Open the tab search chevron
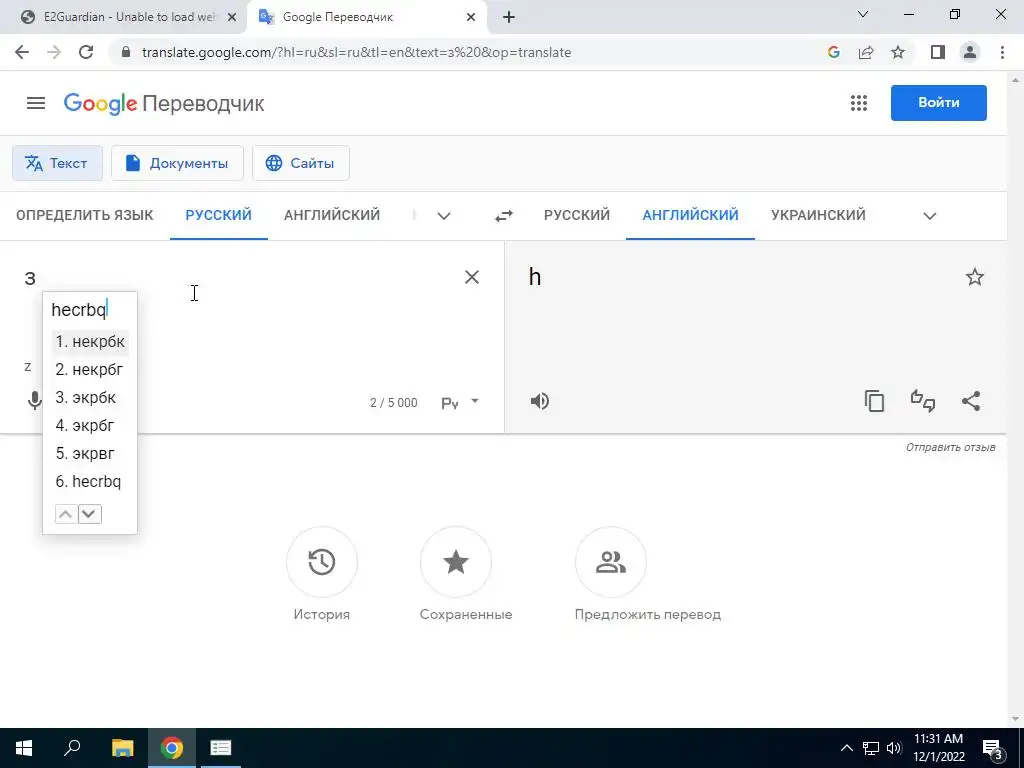1024x768 pixels. (863, 14)
